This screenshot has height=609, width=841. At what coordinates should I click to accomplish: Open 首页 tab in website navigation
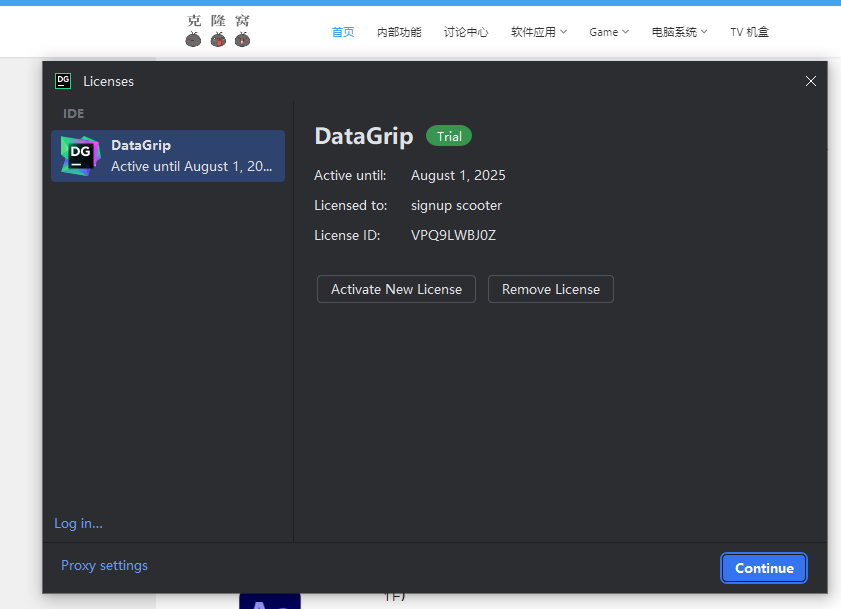click(x=343, y=32)
